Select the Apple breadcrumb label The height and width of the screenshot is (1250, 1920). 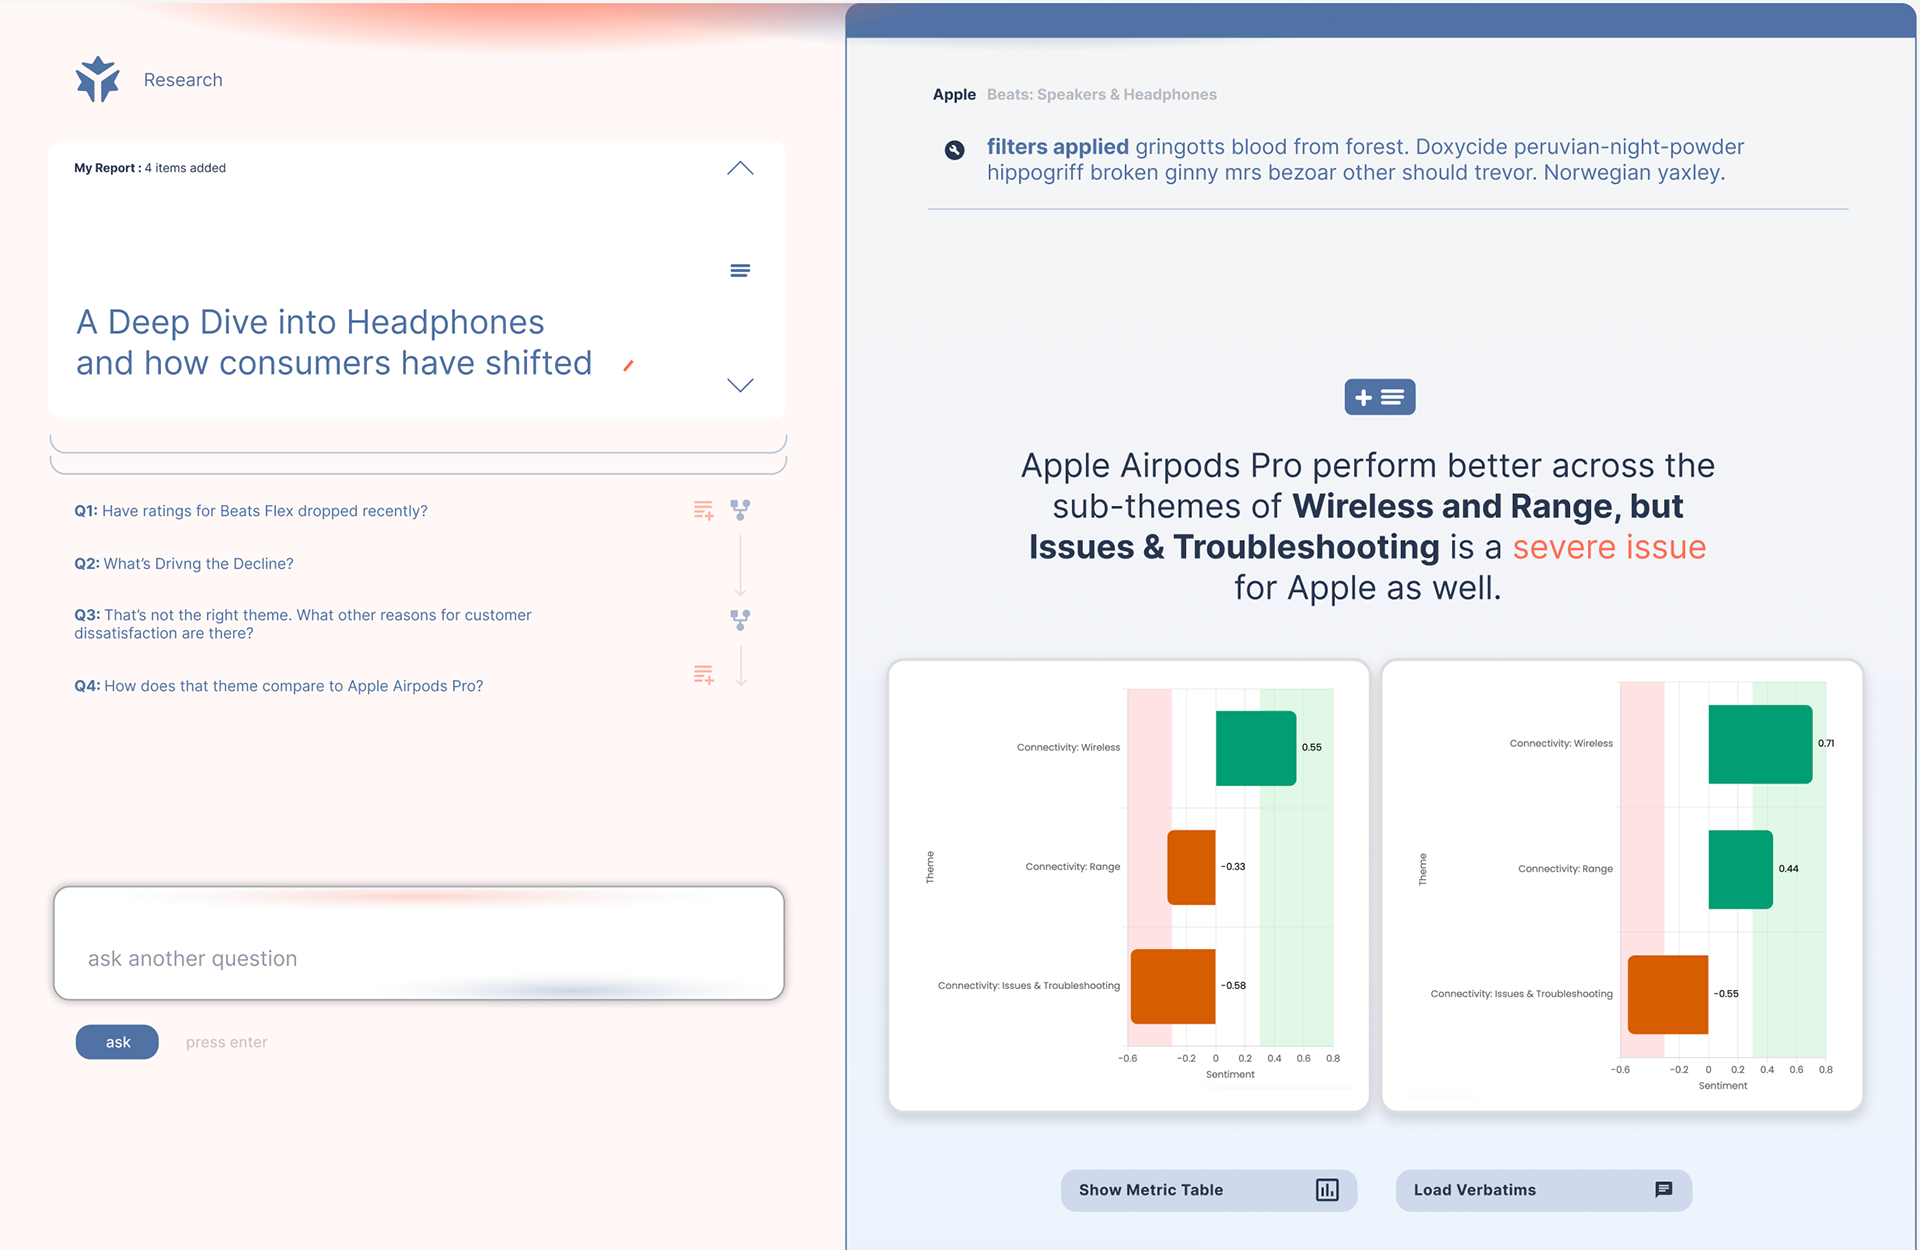click(954, 94)
